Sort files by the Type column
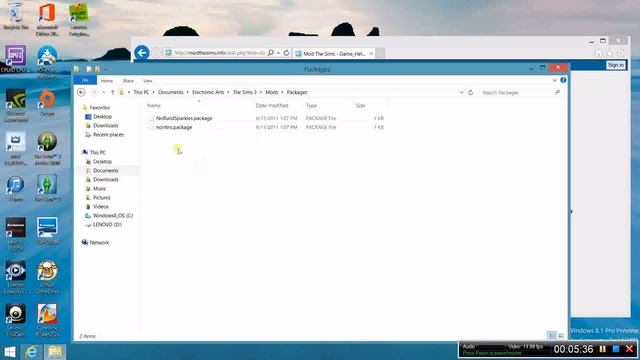The image size is (640, 360). pyautogui.click(x=311, y=106)
